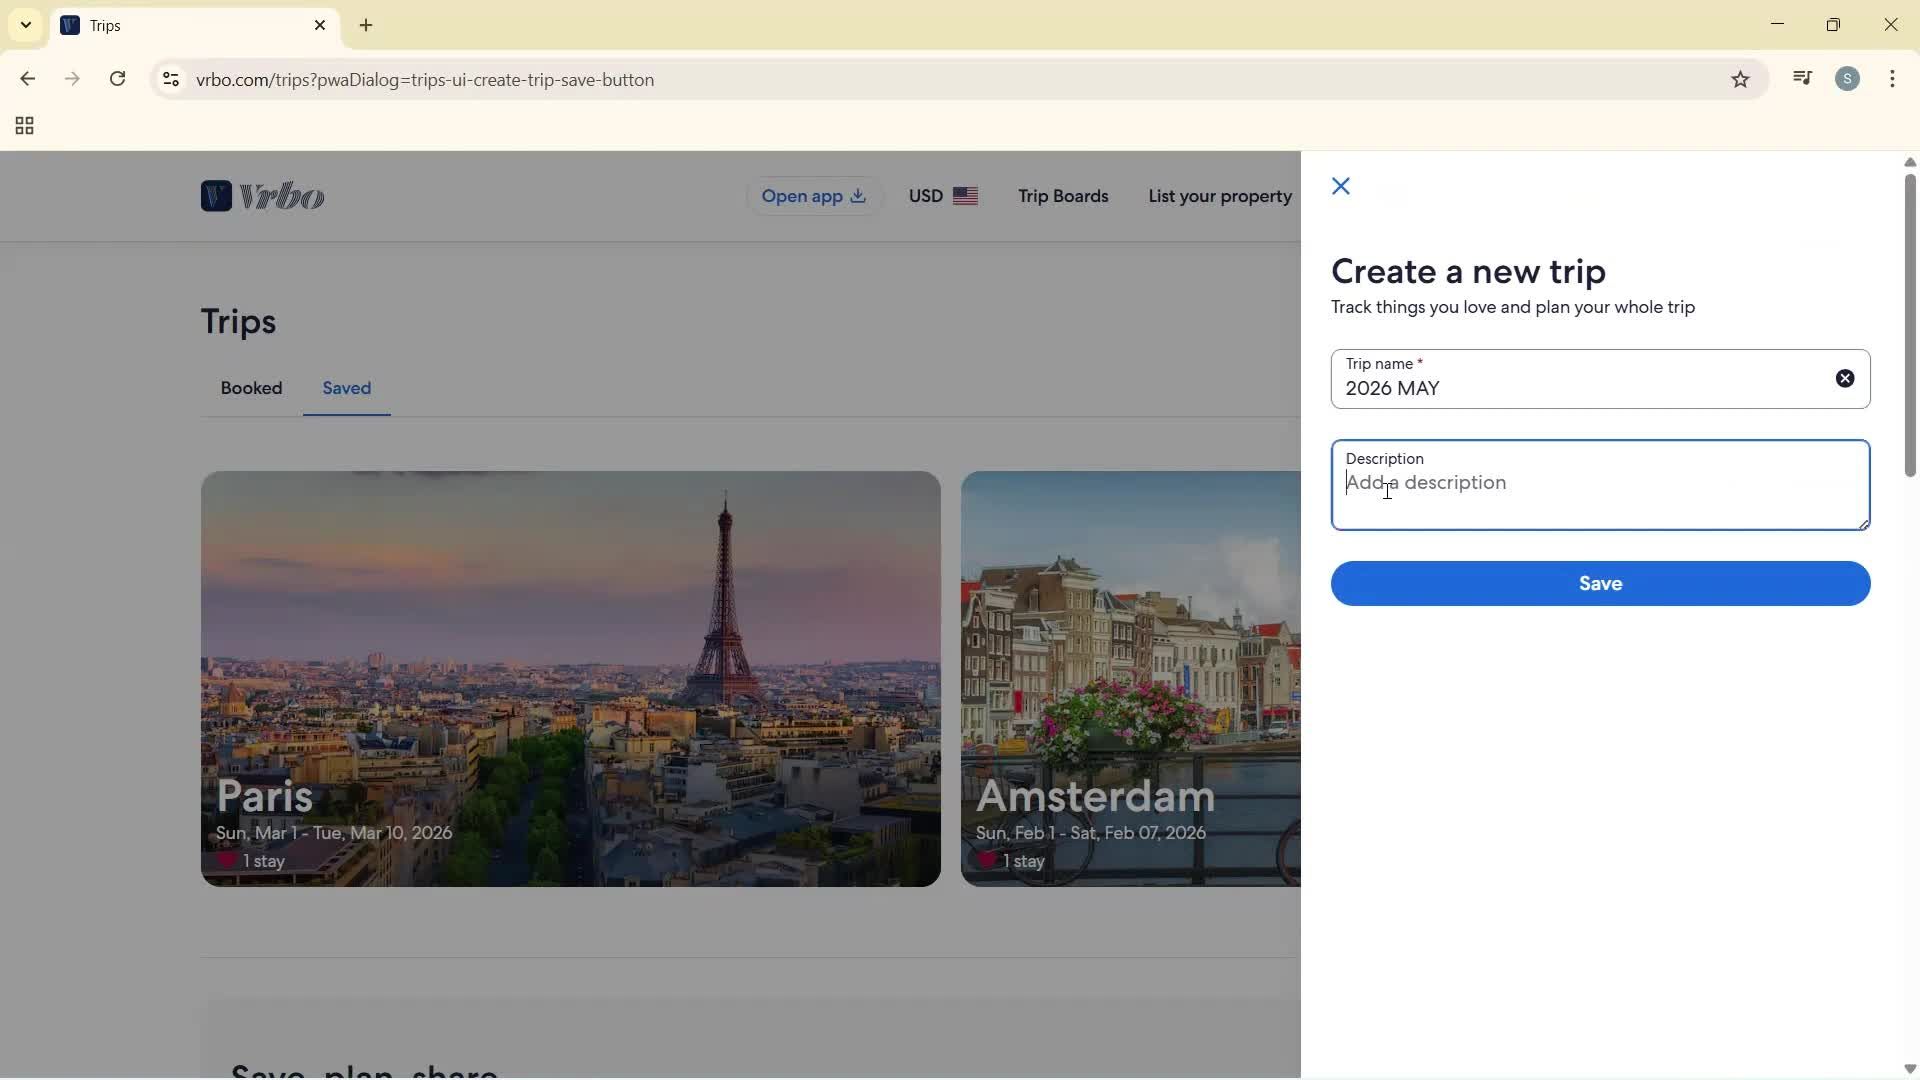Toggle the heart on the Paris trip card
Viewport: 1920px width, 1080px height.
[x=228, y=860]
